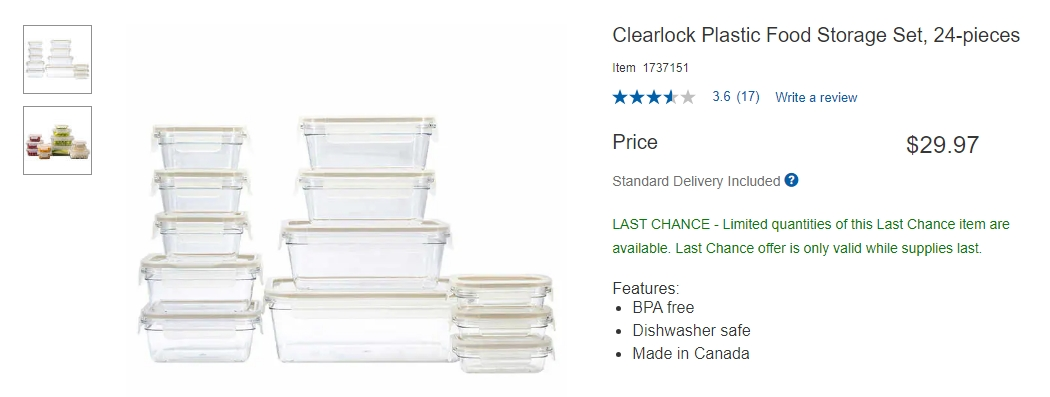Select the food-filled containers thumbnail

pyautogui.click(x=58, y=141)
